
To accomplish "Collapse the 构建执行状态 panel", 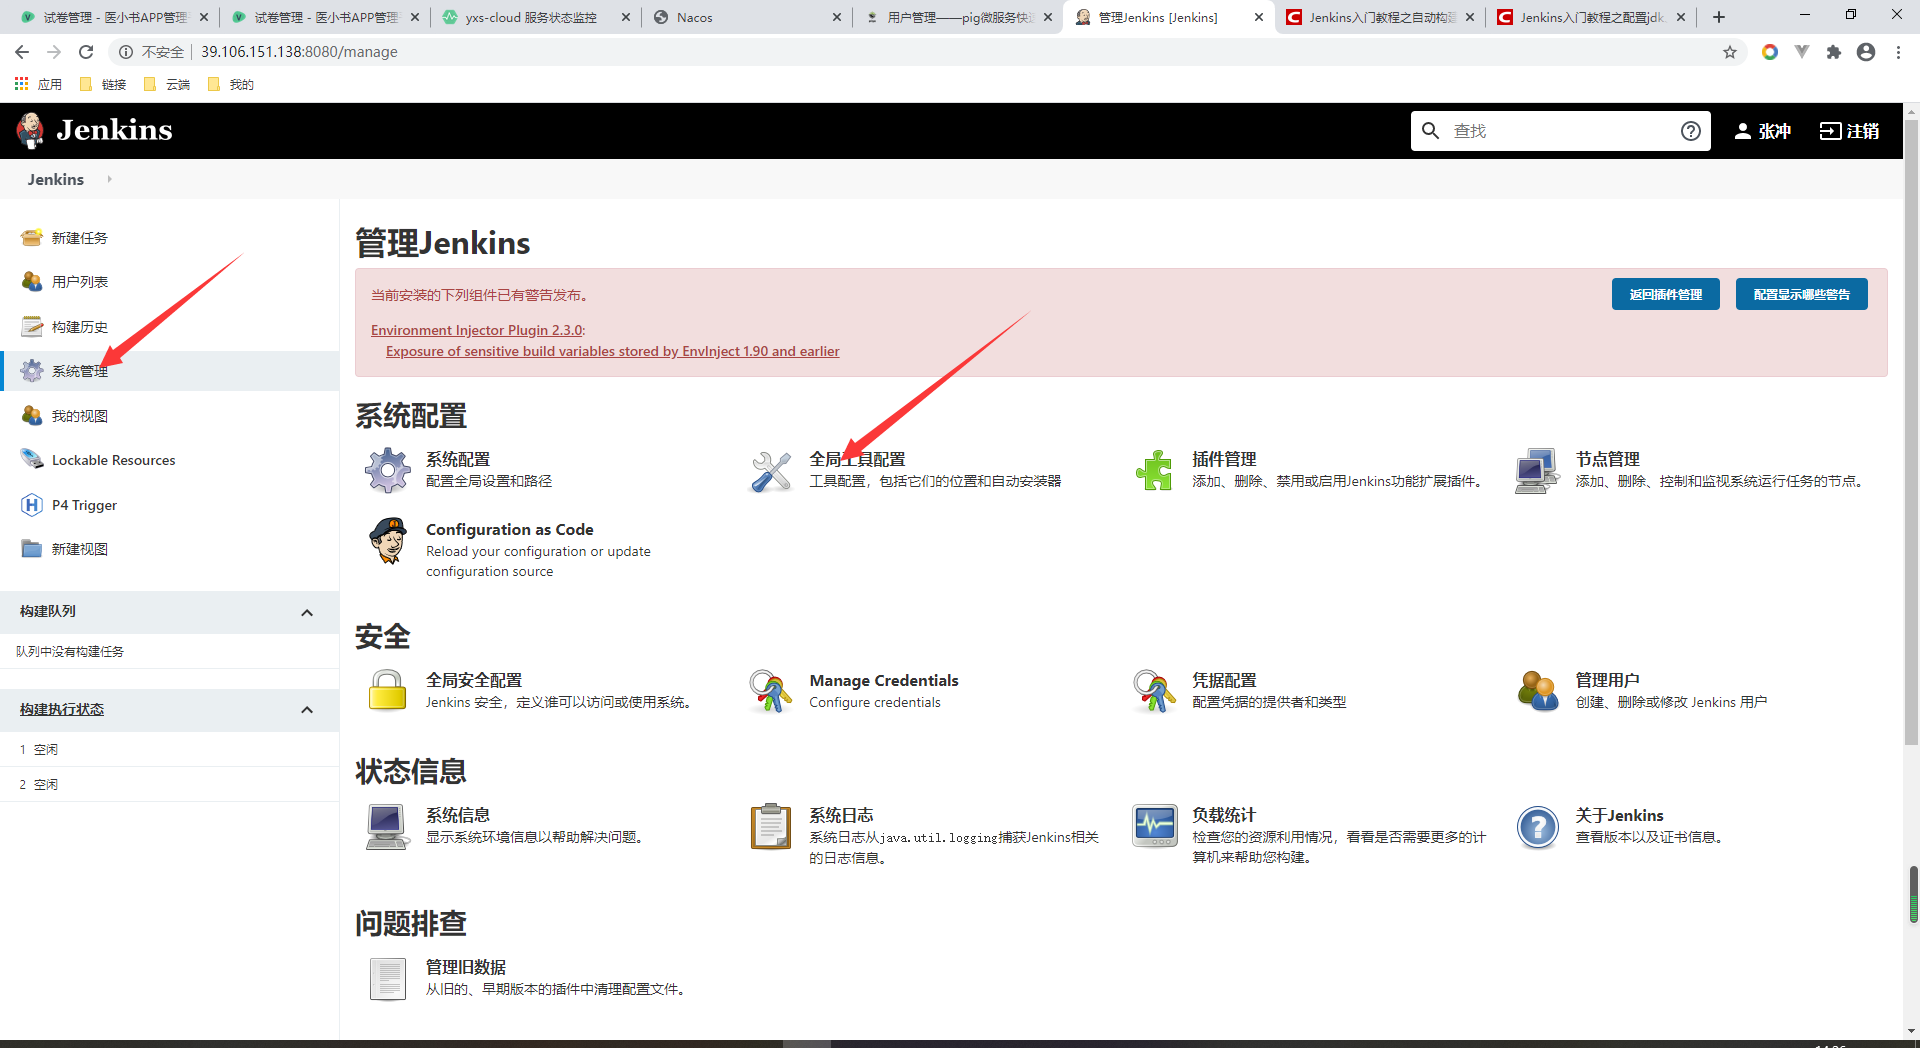I will [307, 710].
